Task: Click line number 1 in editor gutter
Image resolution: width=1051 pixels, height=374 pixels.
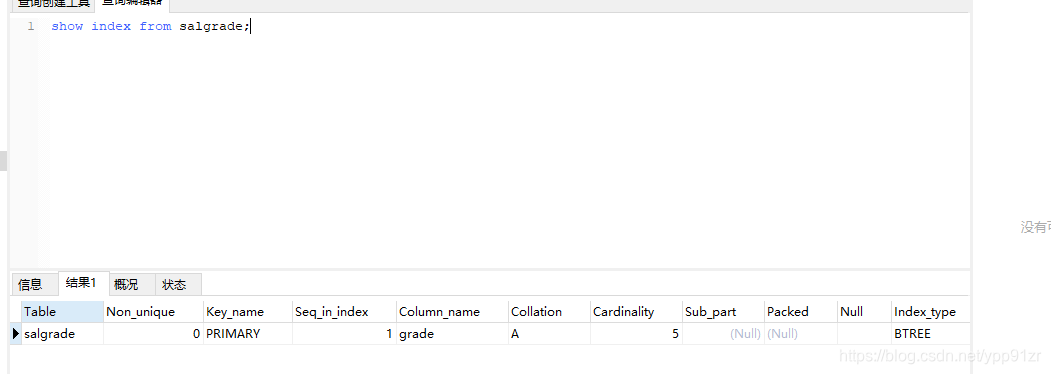Action: (x=31, y=27)
